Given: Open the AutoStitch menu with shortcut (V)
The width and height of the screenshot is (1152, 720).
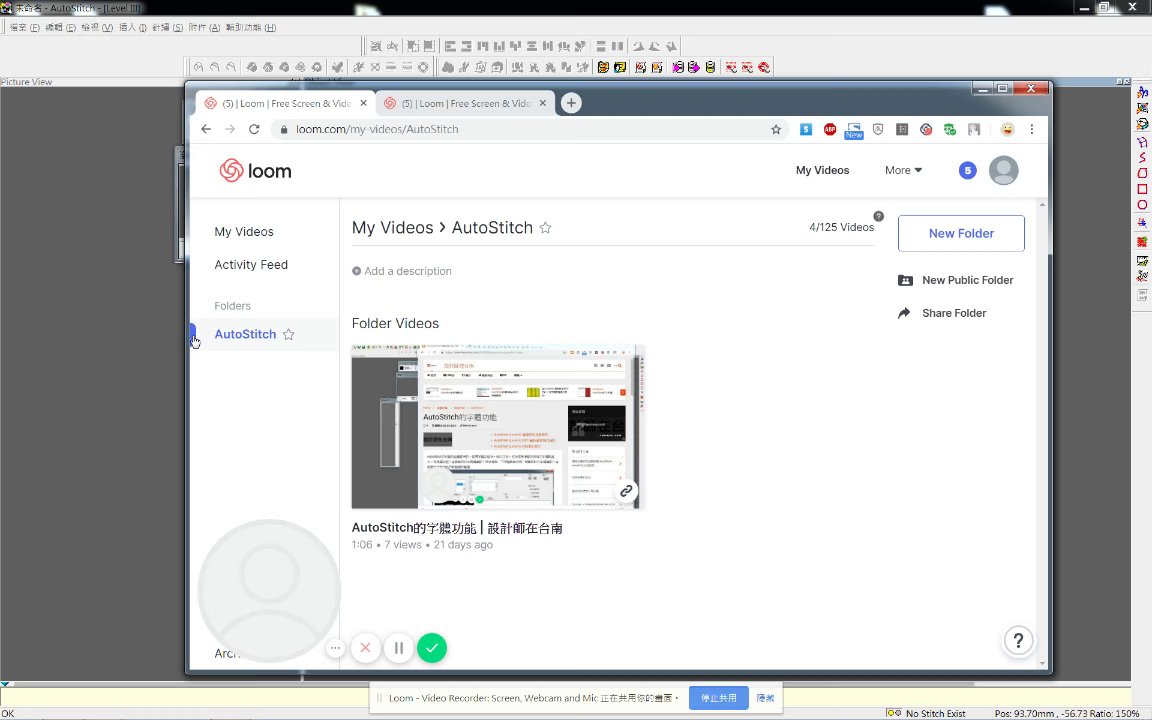Looking at the screenshot, I should 97,27.
